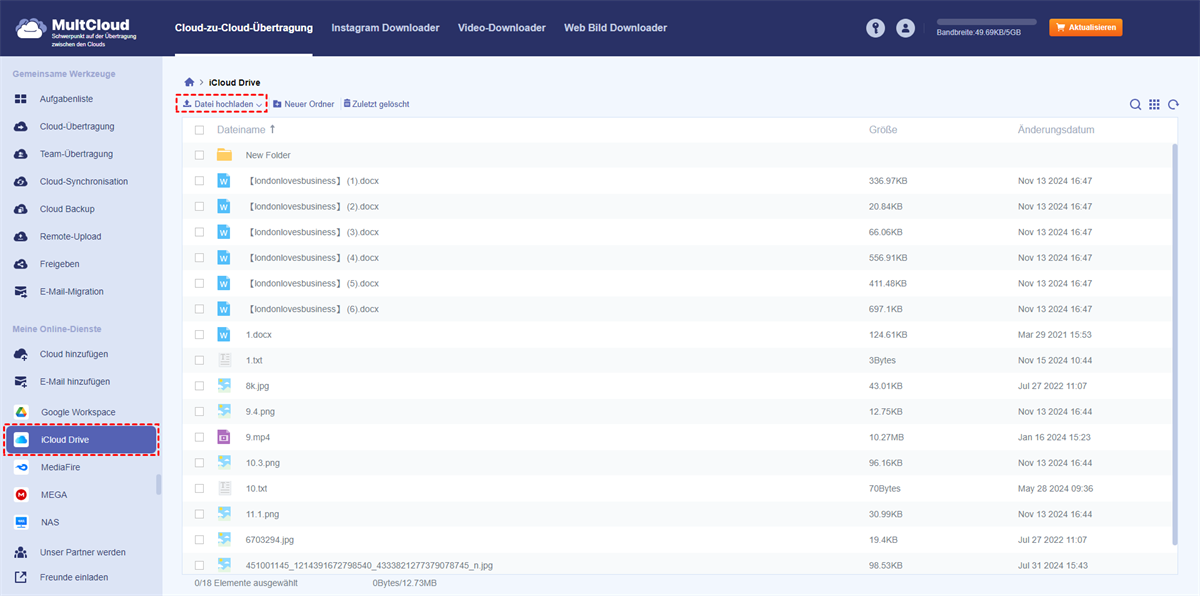Click the Änderungsdatum column header
The width and height of the screenshot is (1200, 596).
tap(1056, 130)
